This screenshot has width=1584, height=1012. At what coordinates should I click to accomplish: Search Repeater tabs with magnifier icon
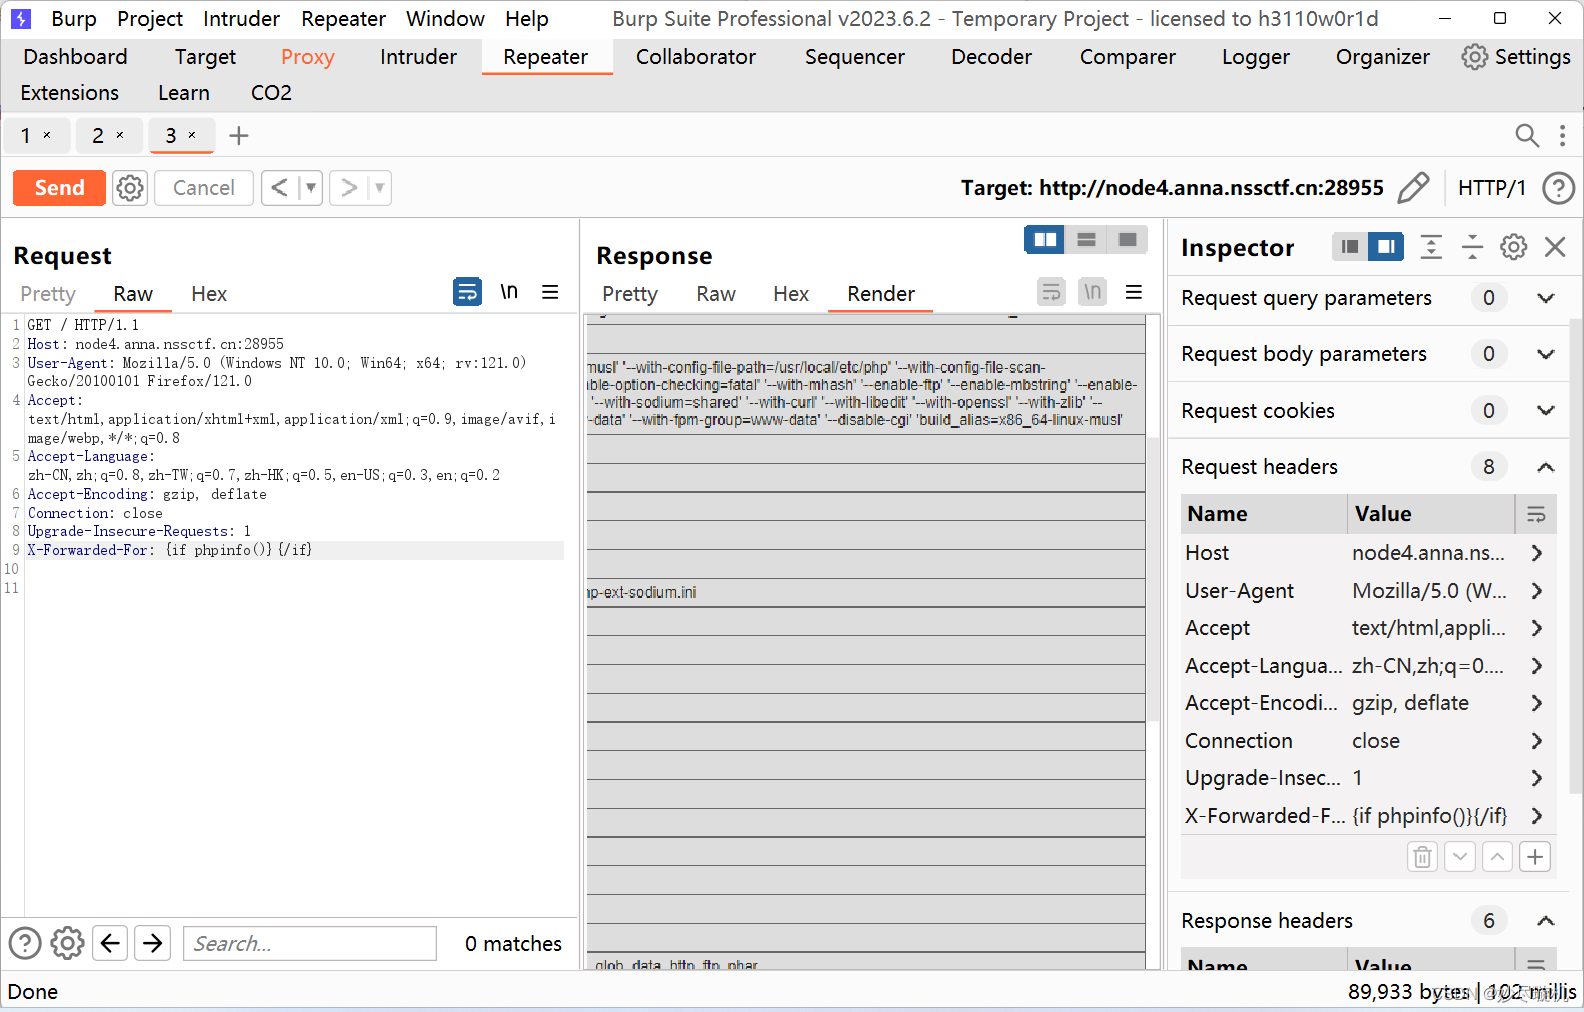[x=1527, y=135]
